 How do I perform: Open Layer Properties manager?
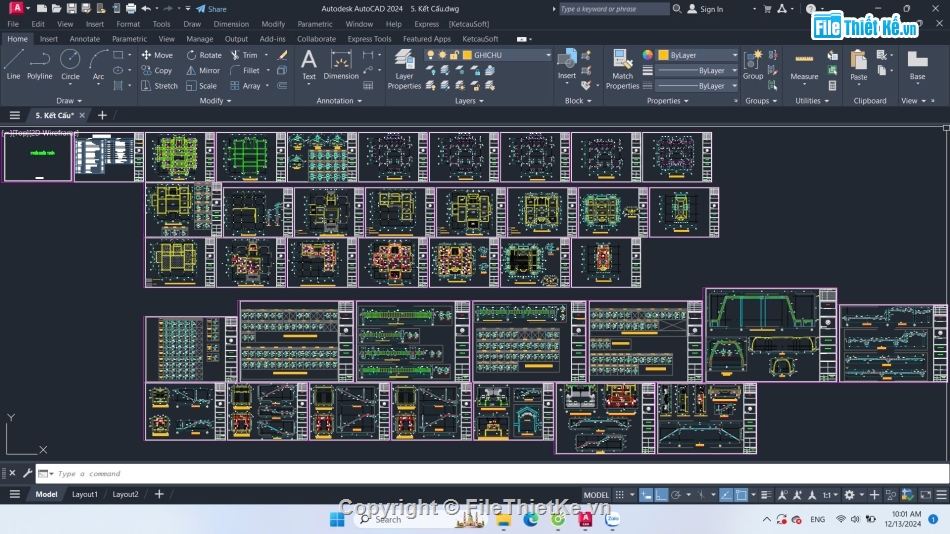tap(404, 69)
